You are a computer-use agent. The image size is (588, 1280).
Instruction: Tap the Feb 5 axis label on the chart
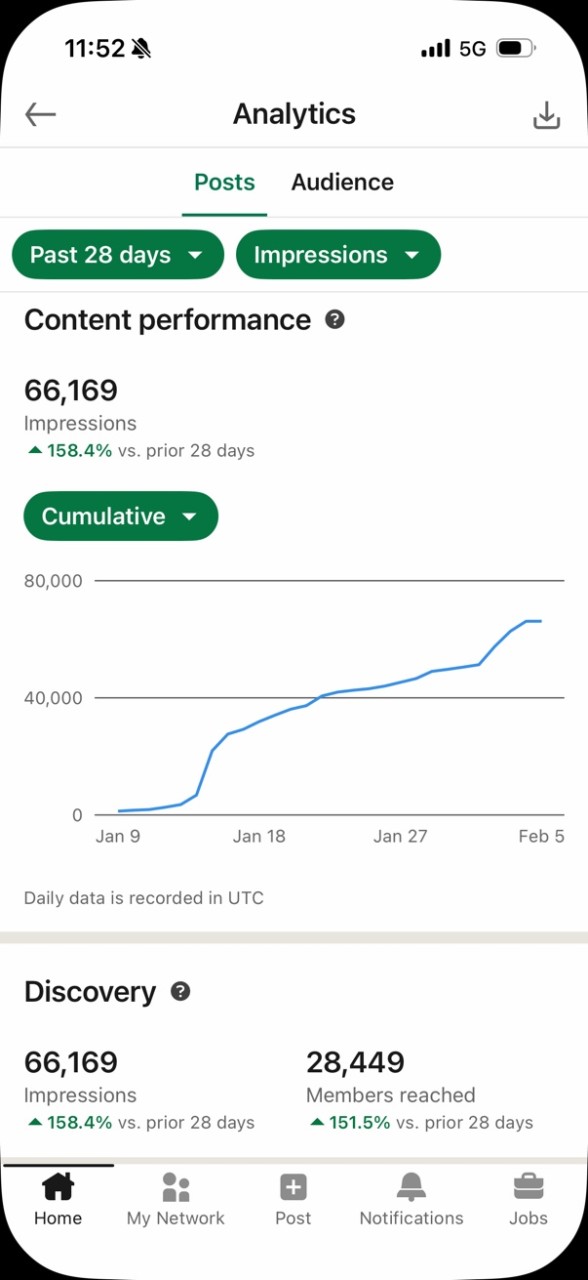click(x=541, y=836)
